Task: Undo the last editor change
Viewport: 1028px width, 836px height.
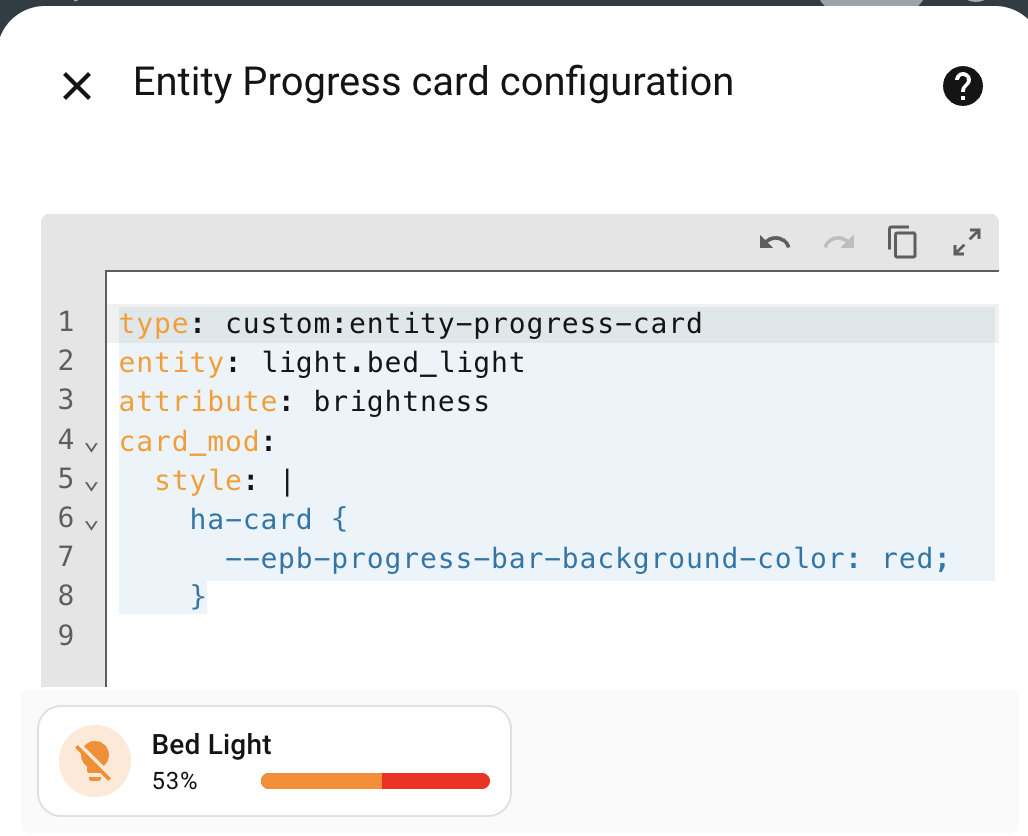Action: [x=775, y=242]
